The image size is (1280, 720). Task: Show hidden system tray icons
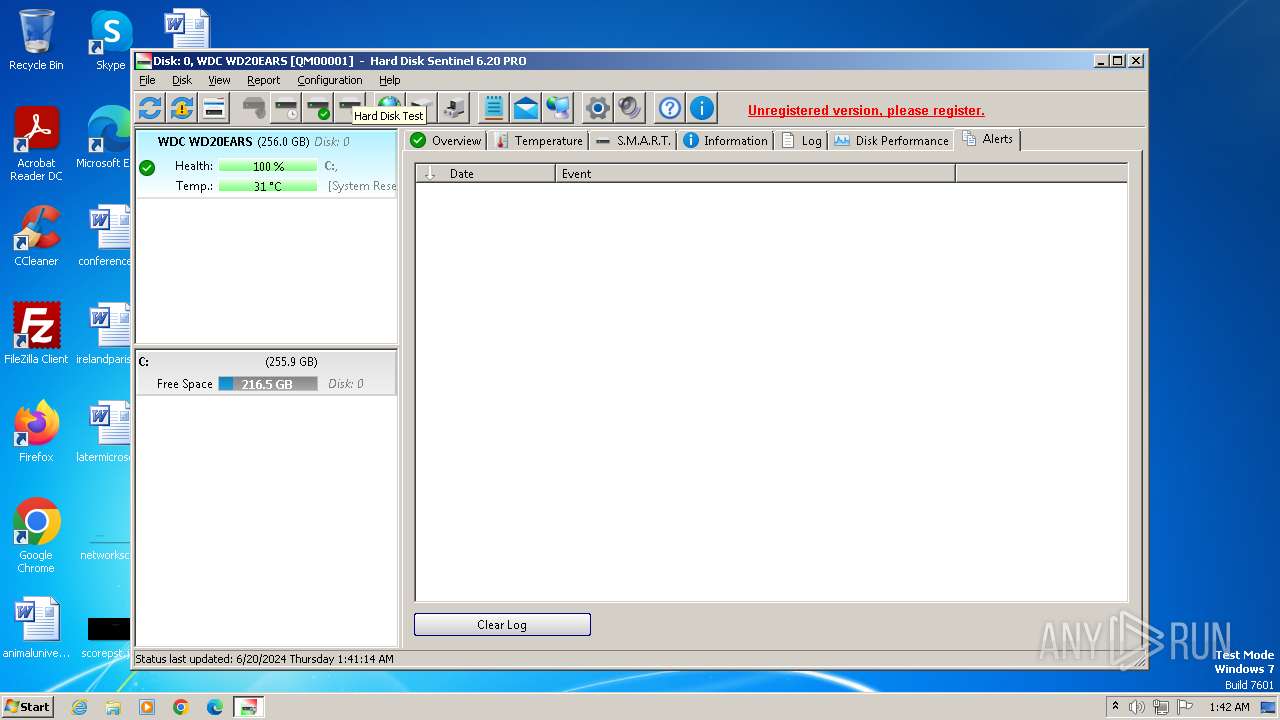coord(1116,707)
